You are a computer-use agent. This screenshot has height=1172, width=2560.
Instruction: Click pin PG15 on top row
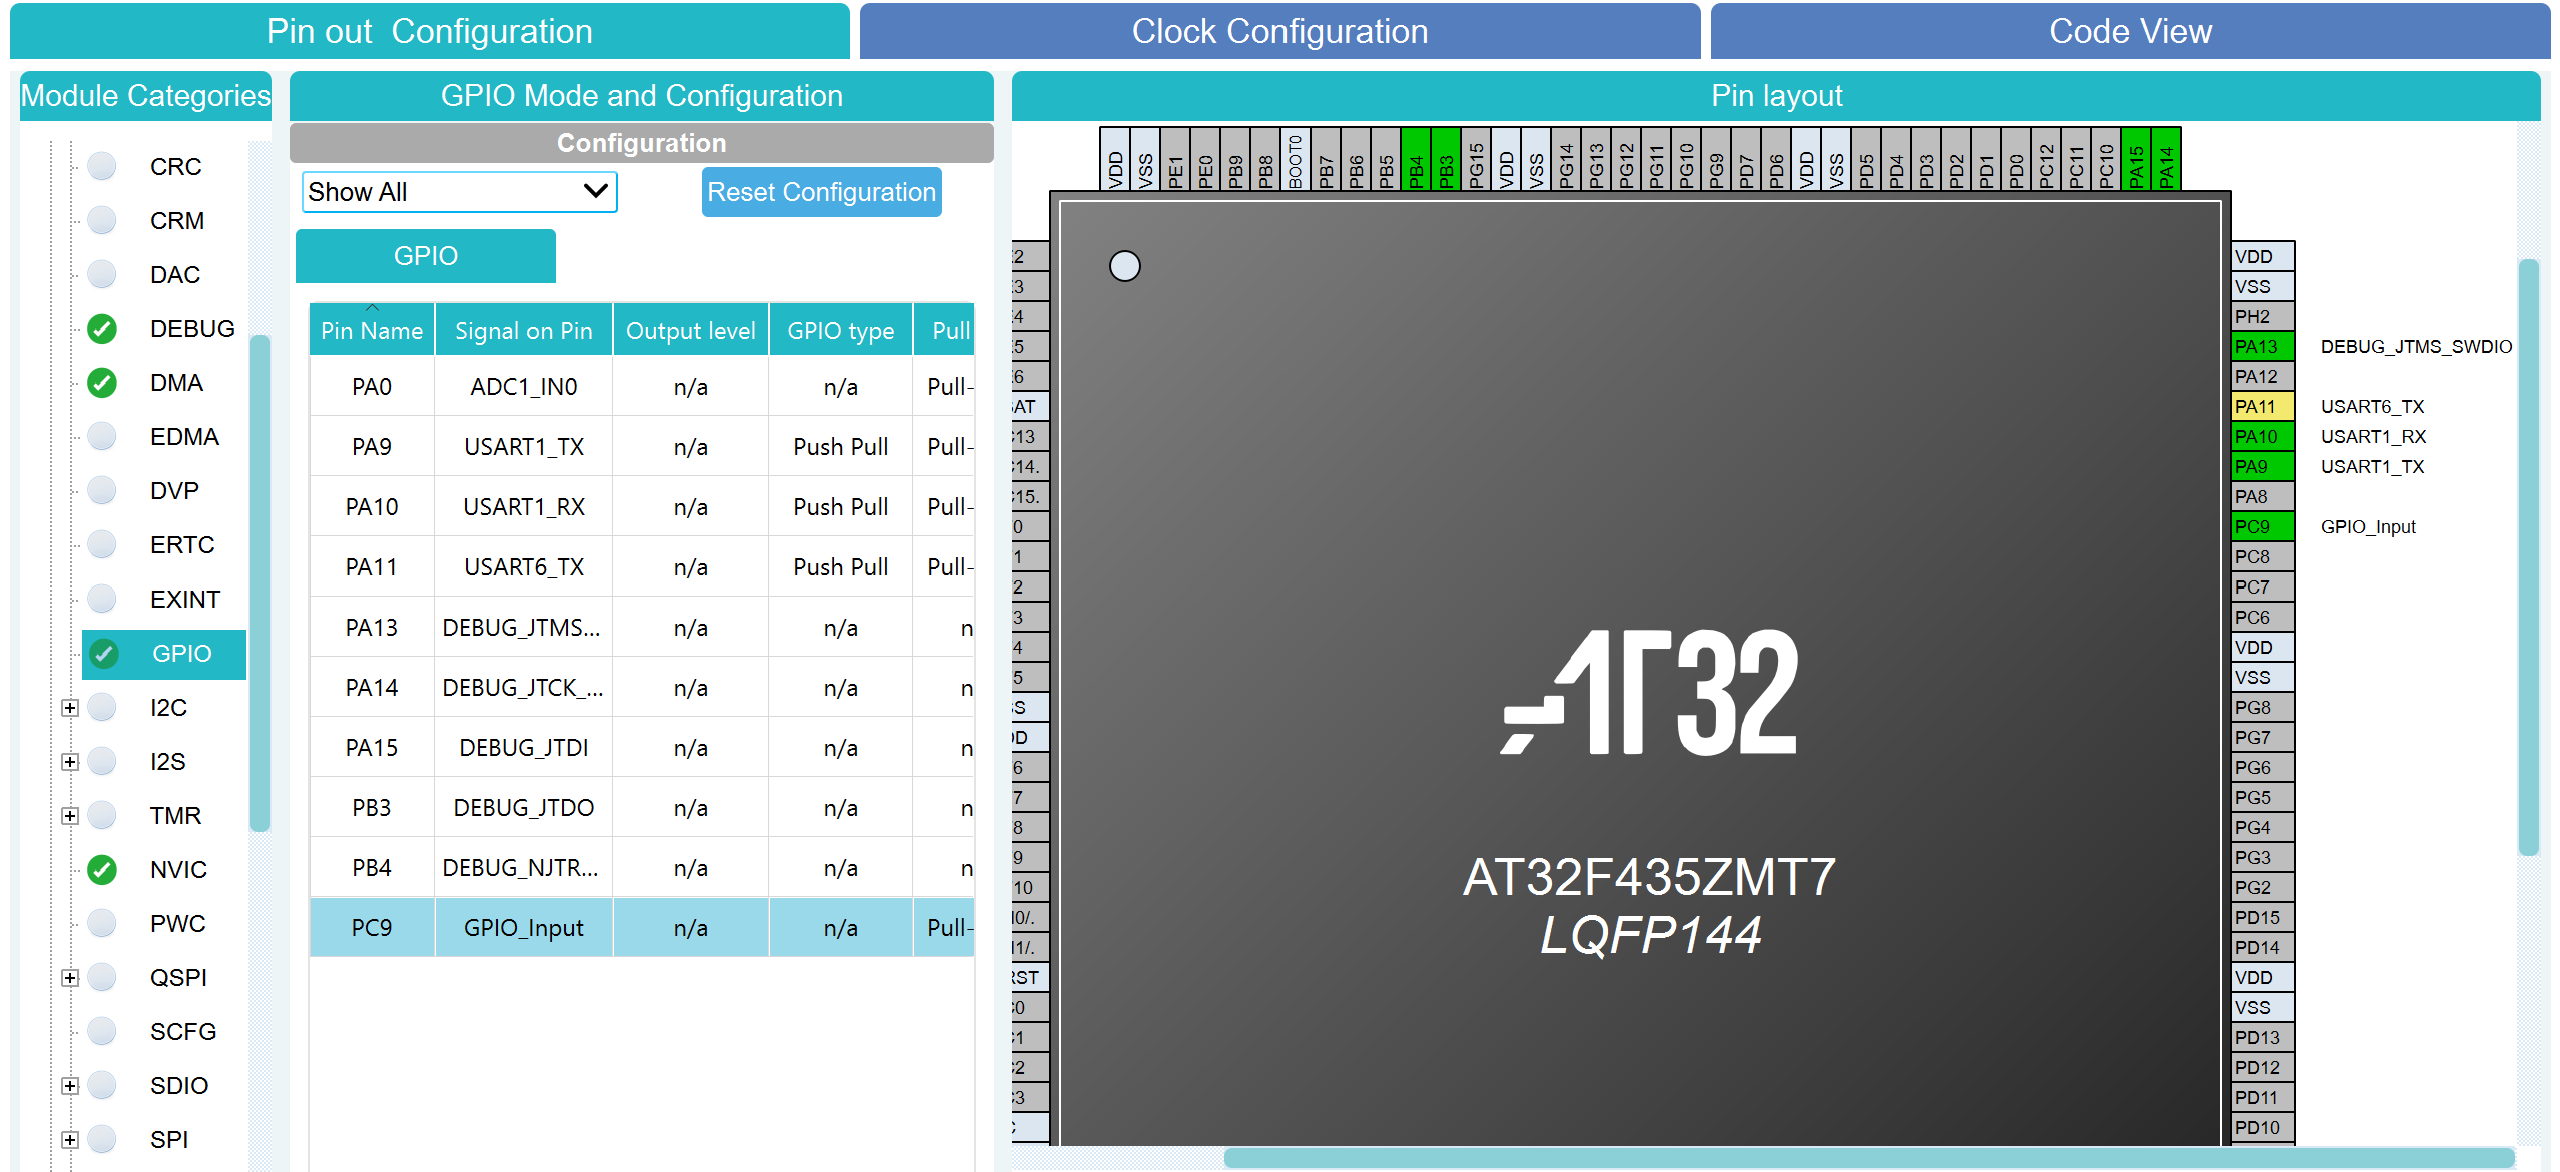[x=1476, y=159]
